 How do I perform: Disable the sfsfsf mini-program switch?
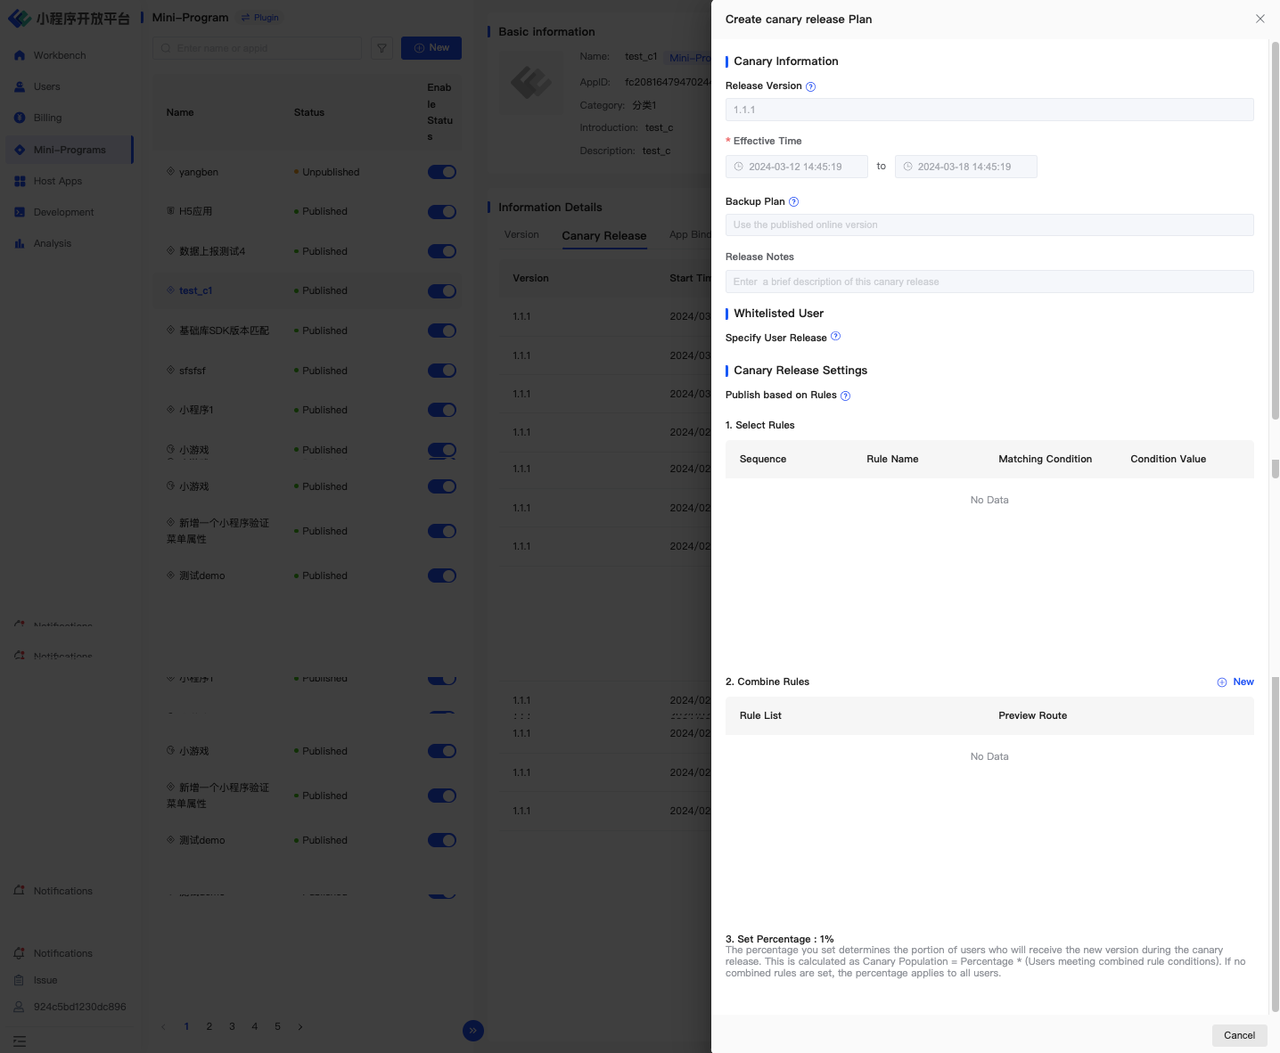pos(441,371)
